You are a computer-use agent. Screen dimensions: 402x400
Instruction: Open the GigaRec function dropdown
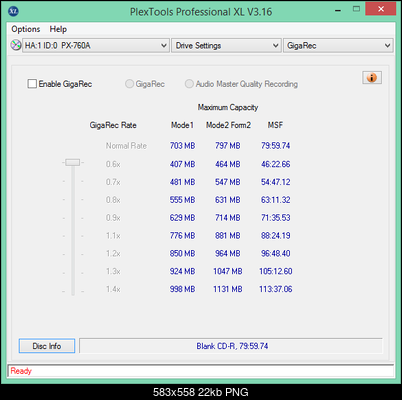coord(338,45)
